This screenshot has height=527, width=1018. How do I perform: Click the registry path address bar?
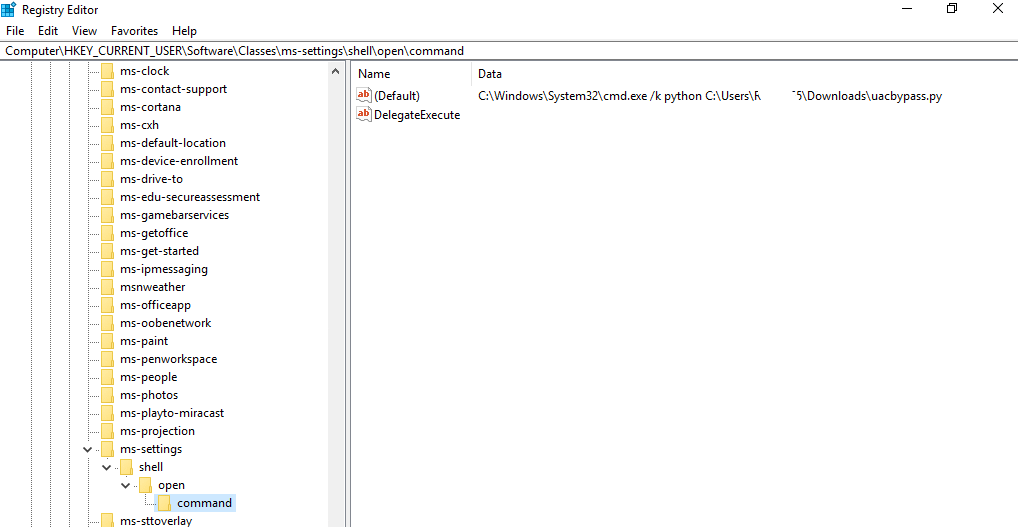click(x=509, y=51)
